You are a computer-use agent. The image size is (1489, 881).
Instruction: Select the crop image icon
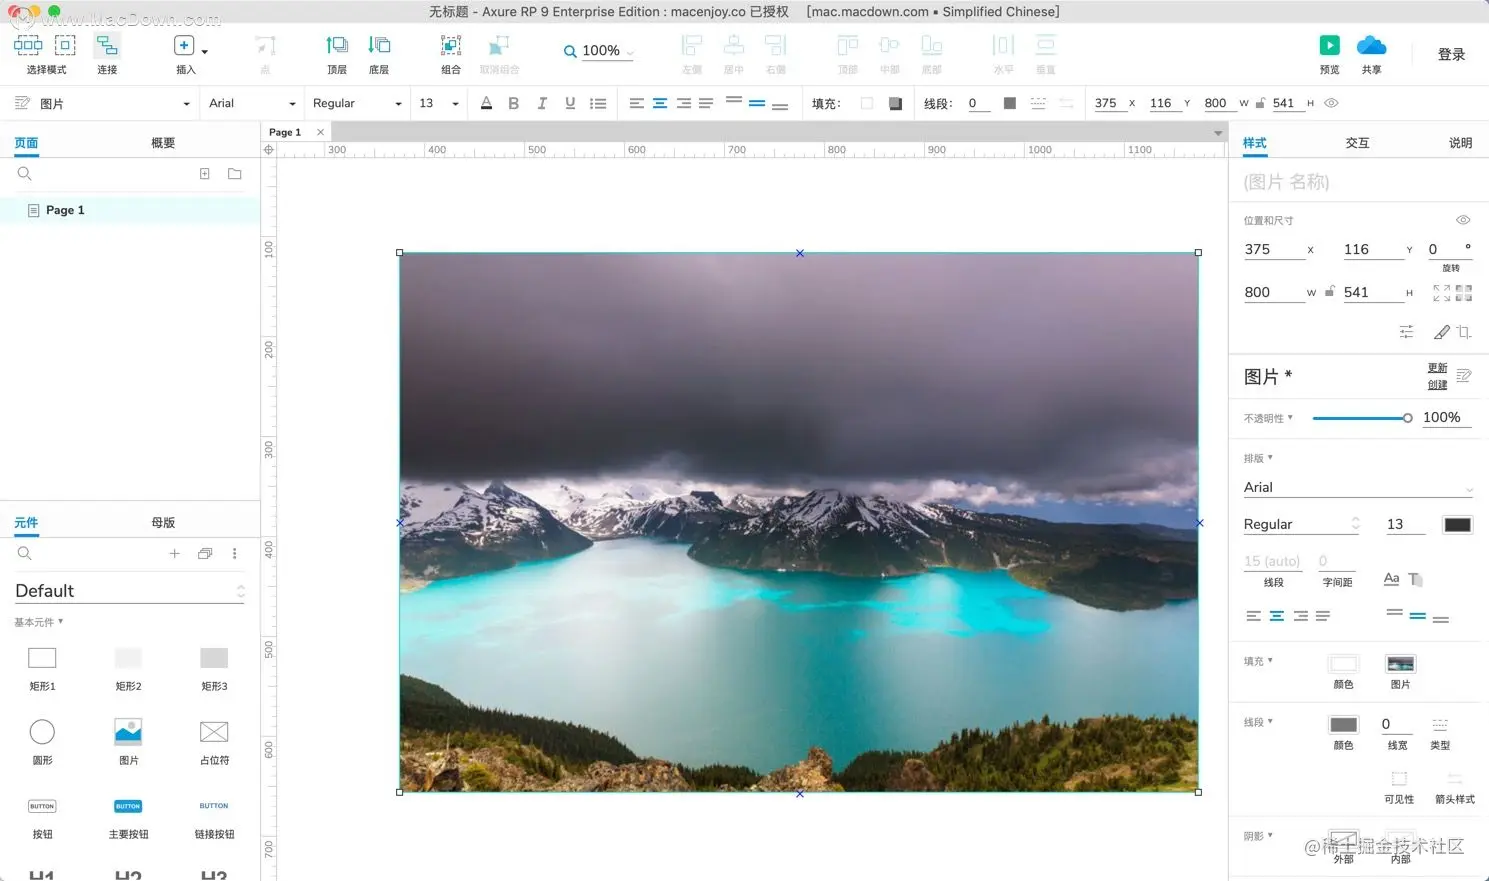pos(1464,332)
